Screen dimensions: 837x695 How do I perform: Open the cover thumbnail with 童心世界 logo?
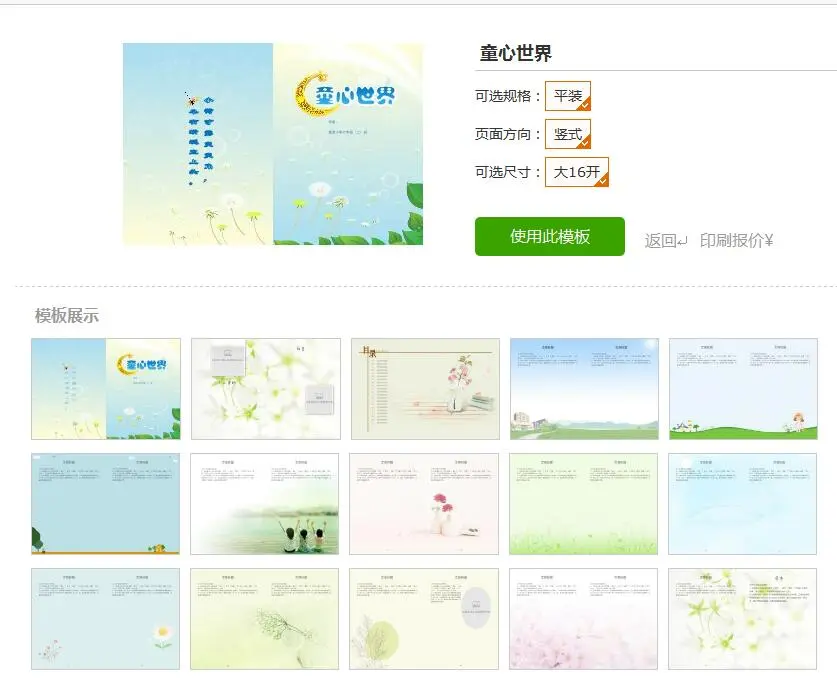pos(106,389)
